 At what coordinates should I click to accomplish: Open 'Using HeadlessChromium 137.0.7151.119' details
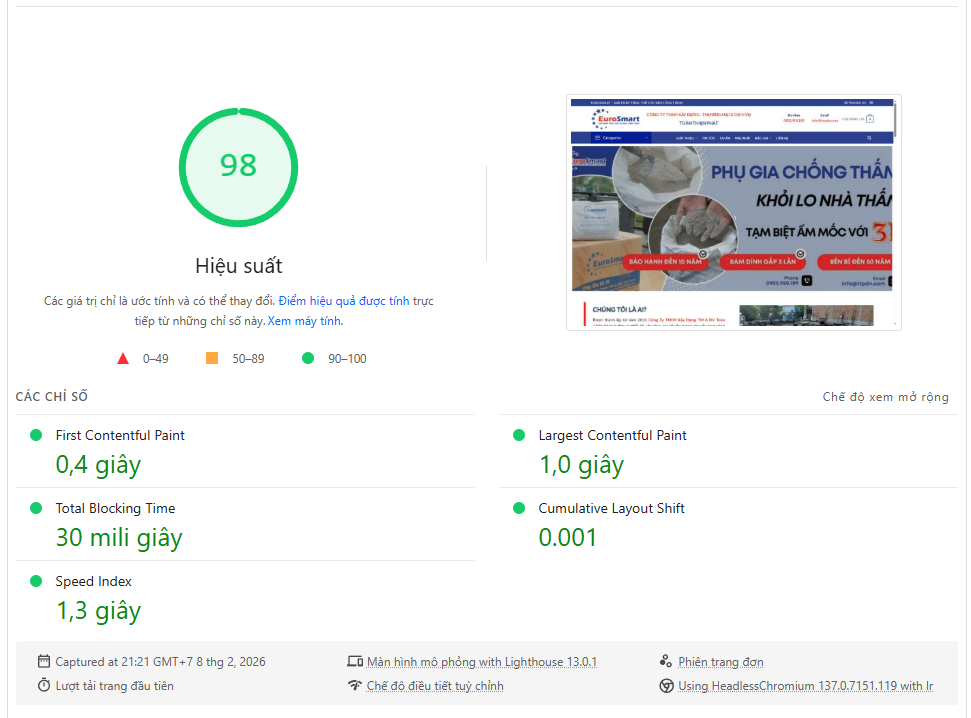point(806,686)
